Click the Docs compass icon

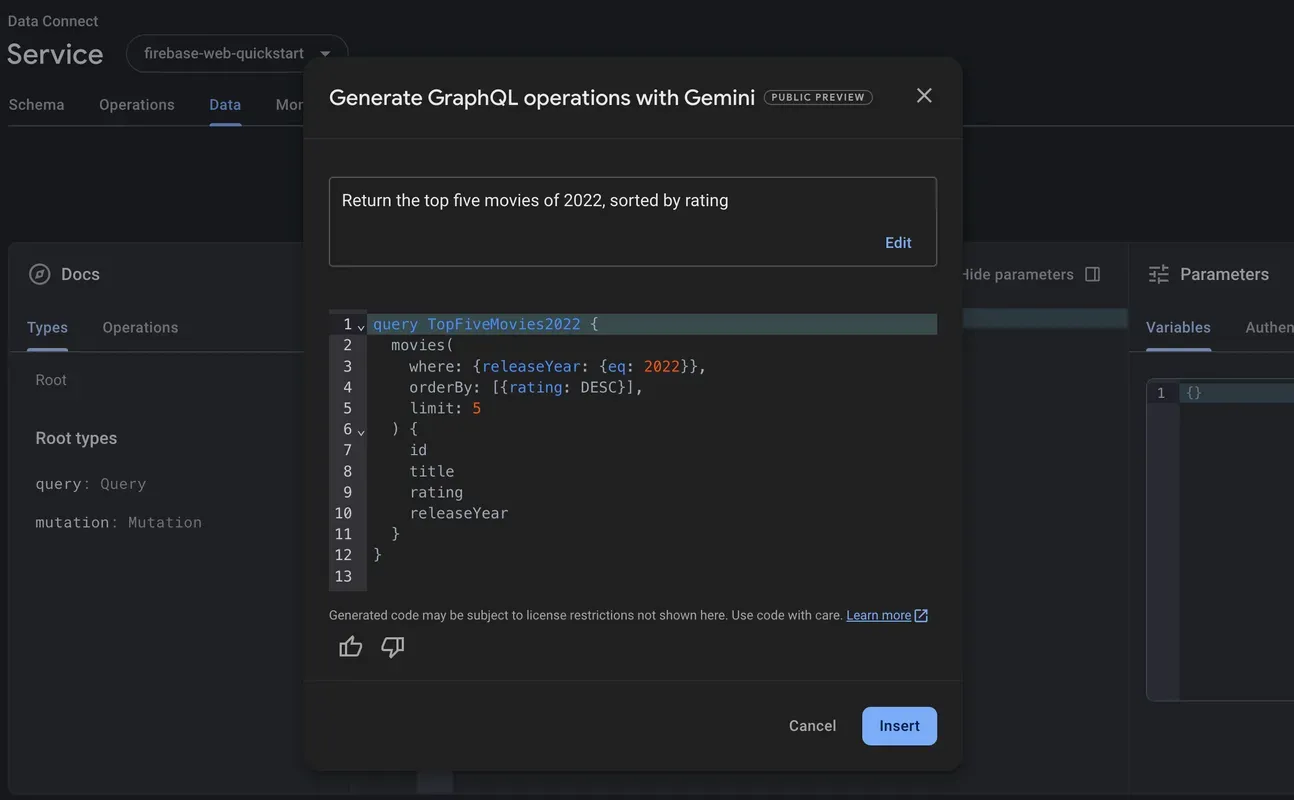(x=40, y=274)
